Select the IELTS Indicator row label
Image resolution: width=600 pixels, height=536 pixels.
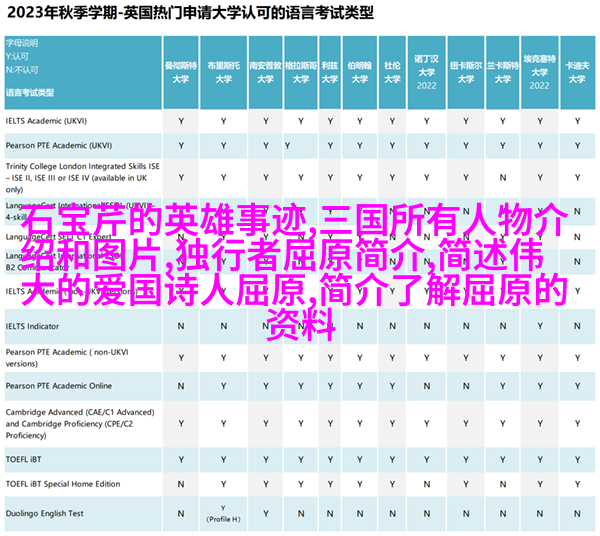[x=33, y=326]
